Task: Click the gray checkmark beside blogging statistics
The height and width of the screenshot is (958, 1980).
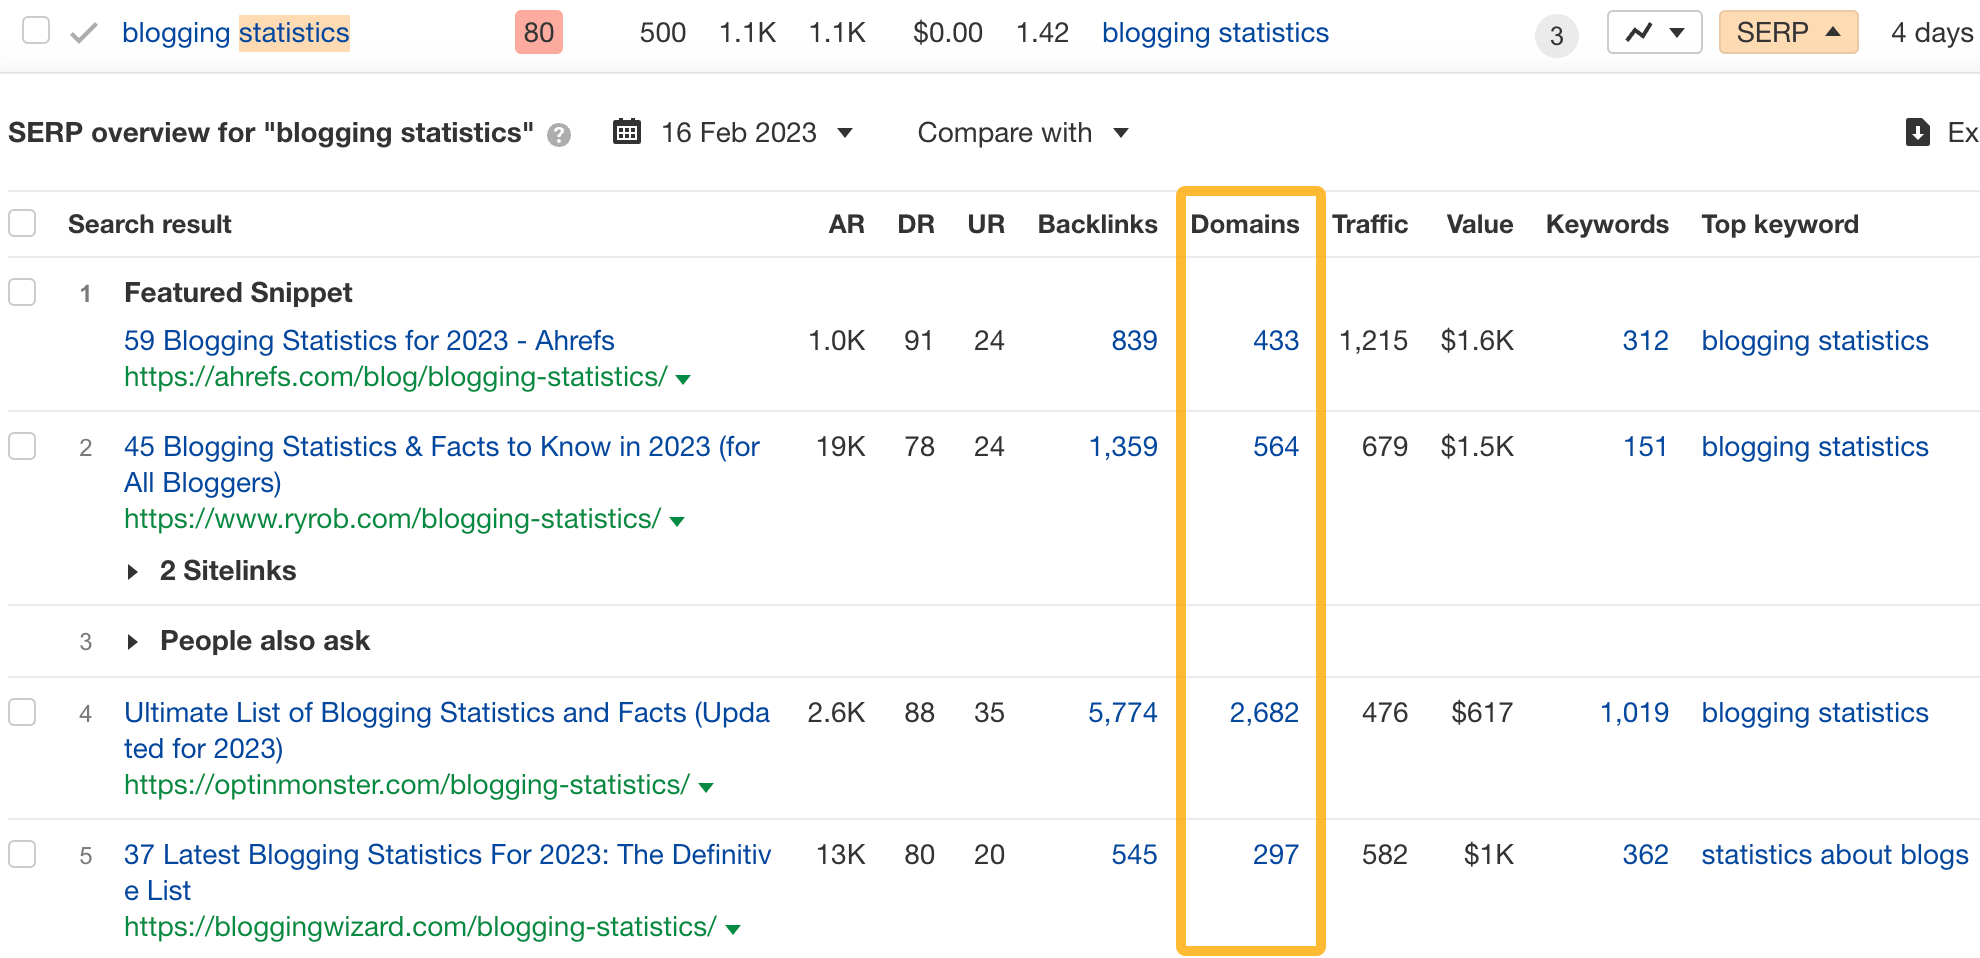Action: 83,31
